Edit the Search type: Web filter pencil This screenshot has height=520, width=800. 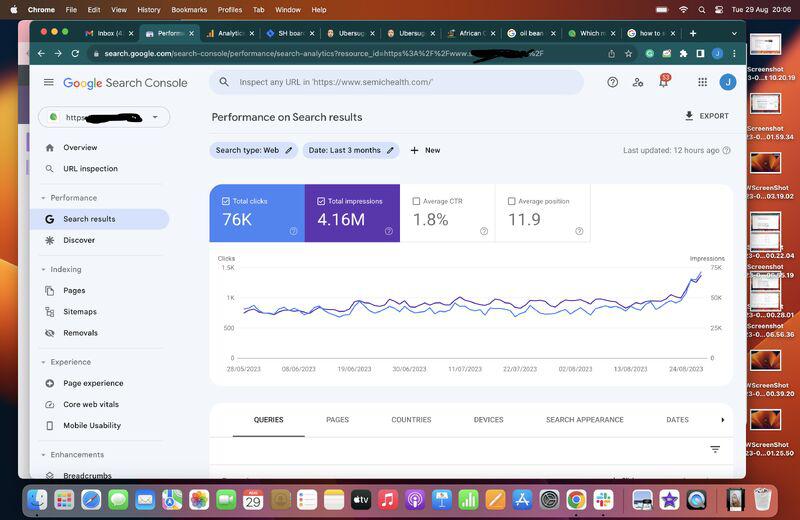coord(289,150)
